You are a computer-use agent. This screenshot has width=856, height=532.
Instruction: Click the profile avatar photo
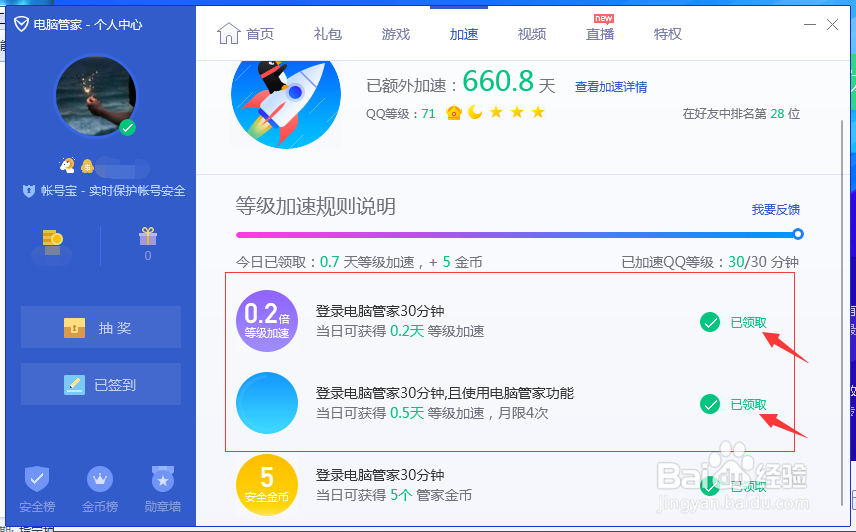[x=96, y=96]
